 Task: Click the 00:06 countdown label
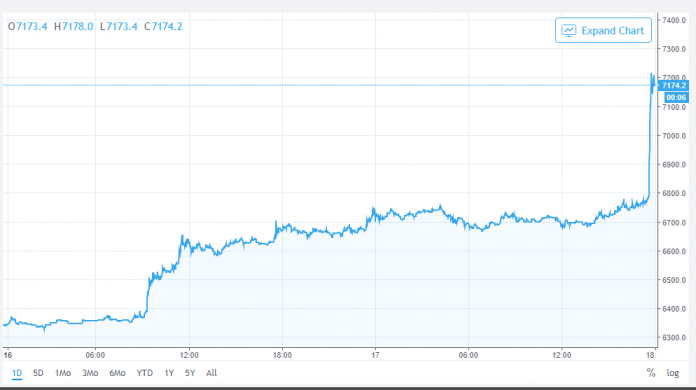click(x=676, y=98)
